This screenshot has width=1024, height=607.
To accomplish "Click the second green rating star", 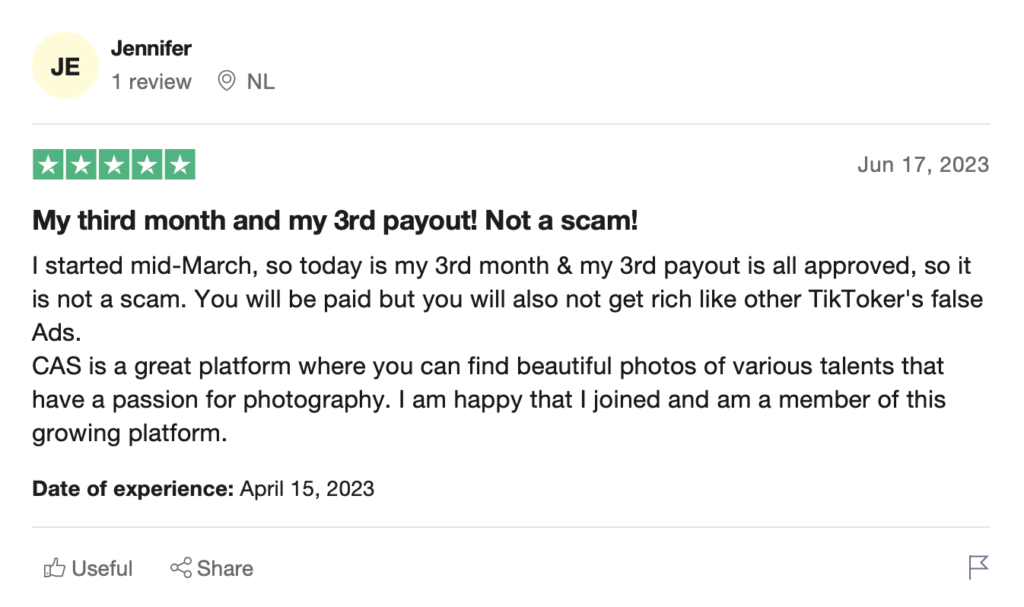I will [81, 165].
